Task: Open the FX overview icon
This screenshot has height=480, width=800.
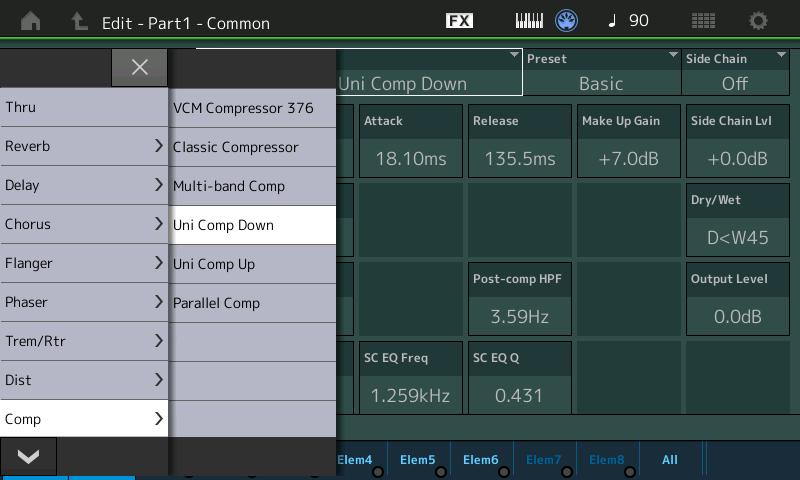Action: point(459,21)
